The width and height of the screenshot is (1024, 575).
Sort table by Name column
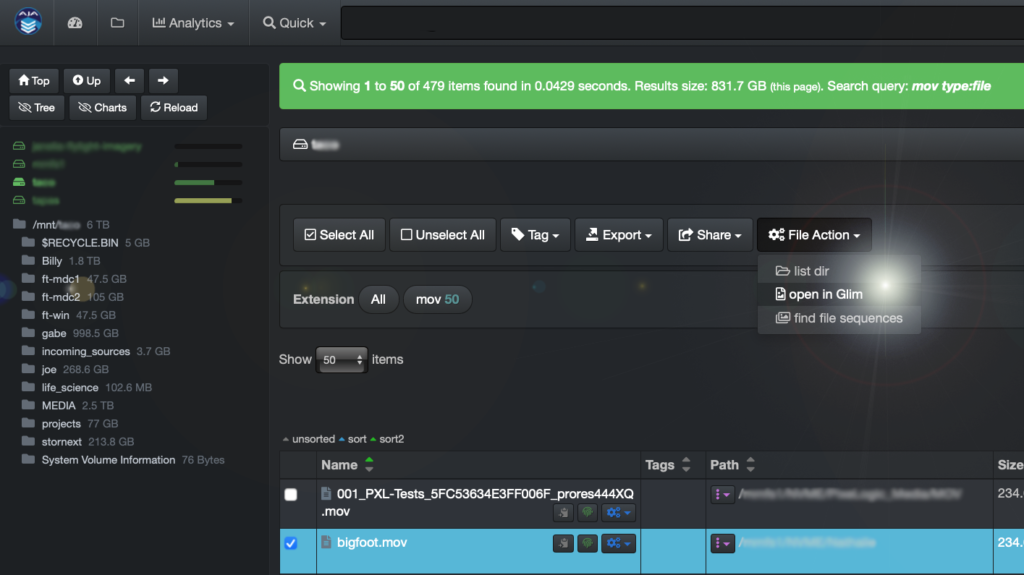coord(346,465)
